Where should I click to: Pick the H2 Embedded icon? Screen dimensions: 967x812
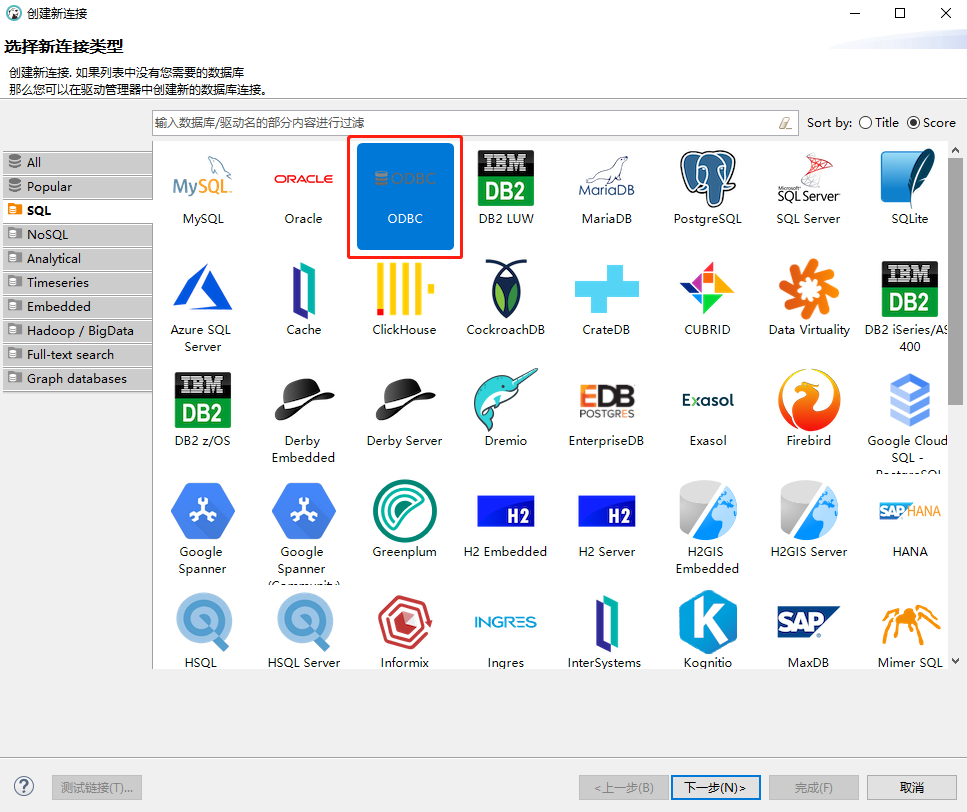click(506, 511)
